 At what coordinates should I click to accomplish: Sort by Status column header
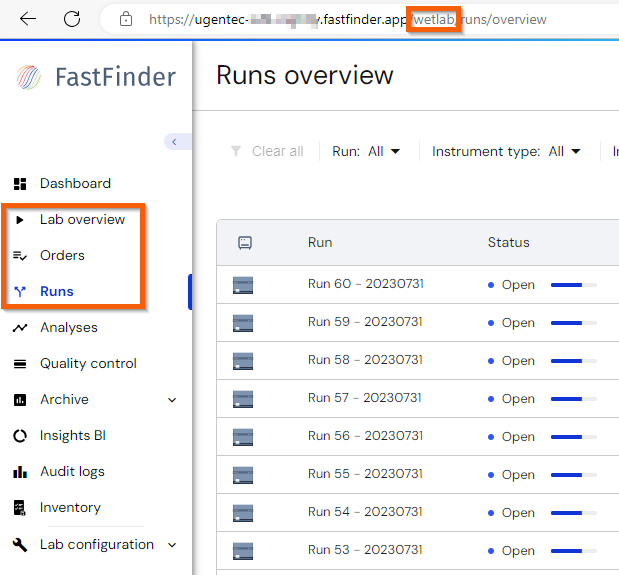point(508,242)
